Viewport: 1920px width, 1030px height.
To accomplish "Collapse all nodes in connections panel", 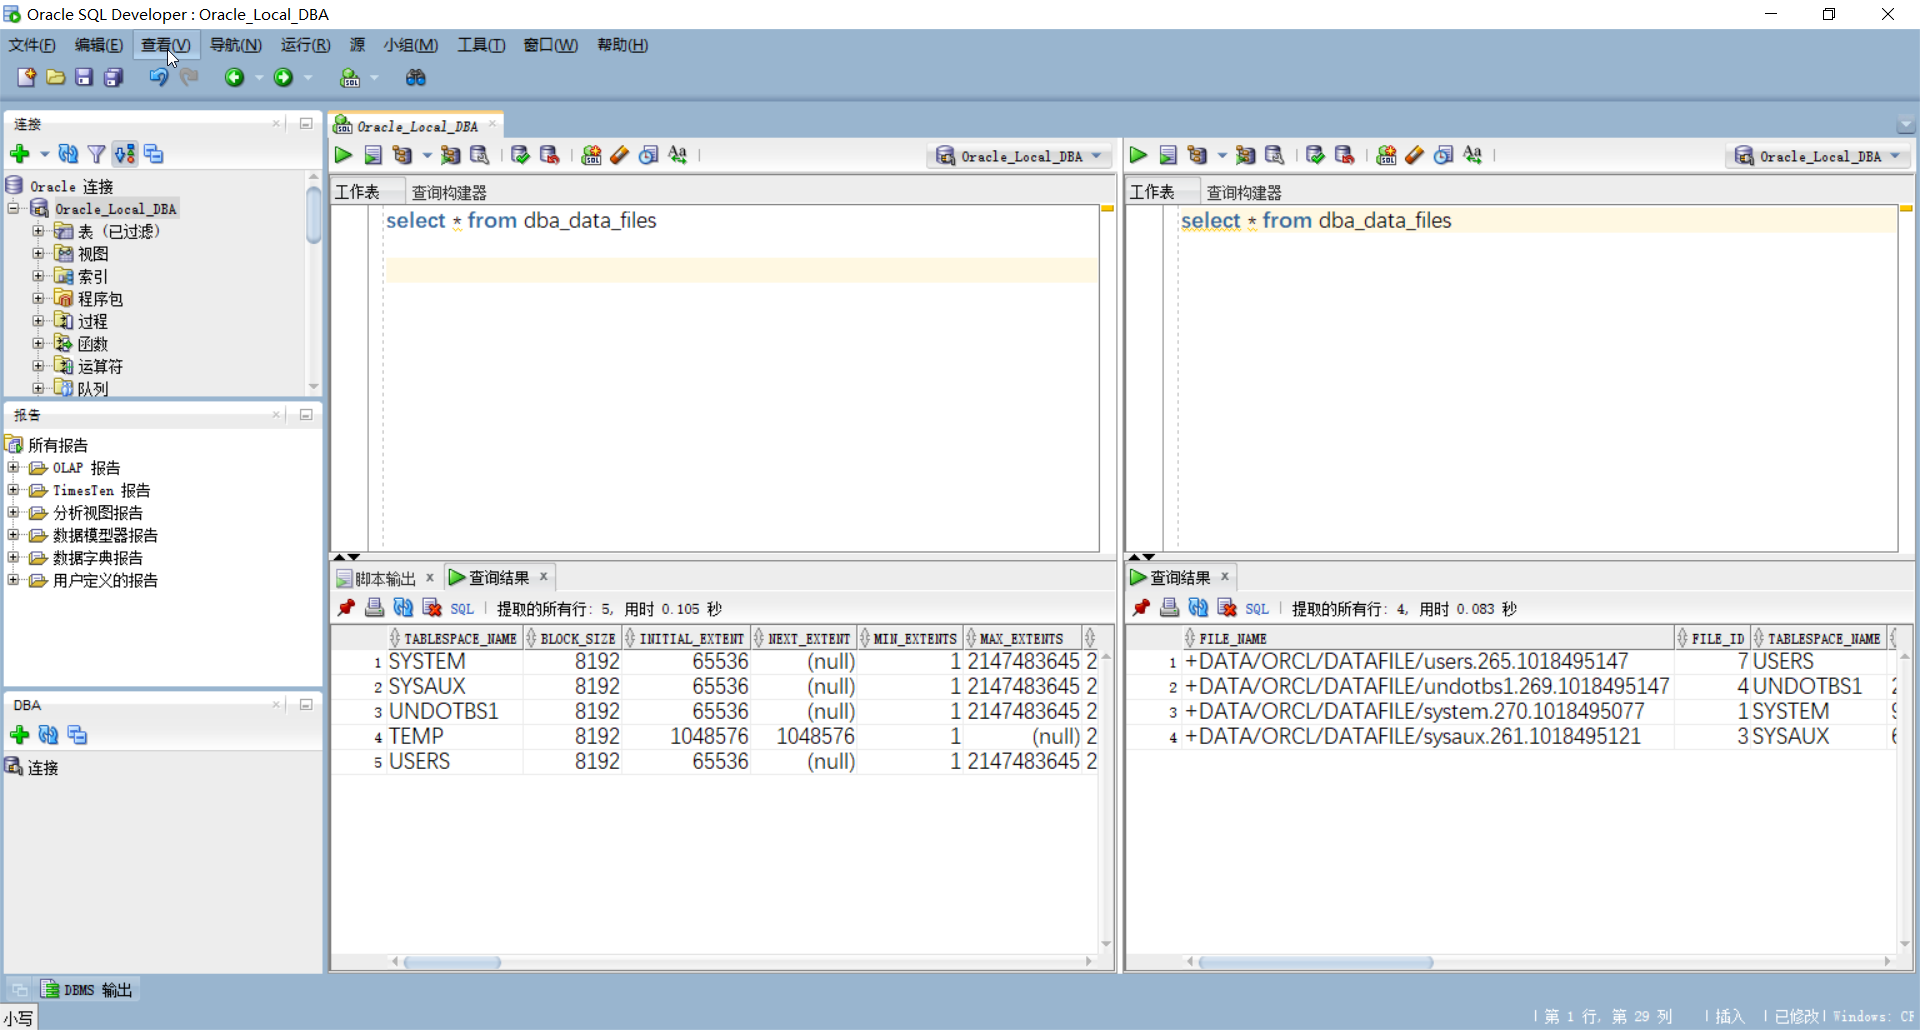I will [153, 154].
